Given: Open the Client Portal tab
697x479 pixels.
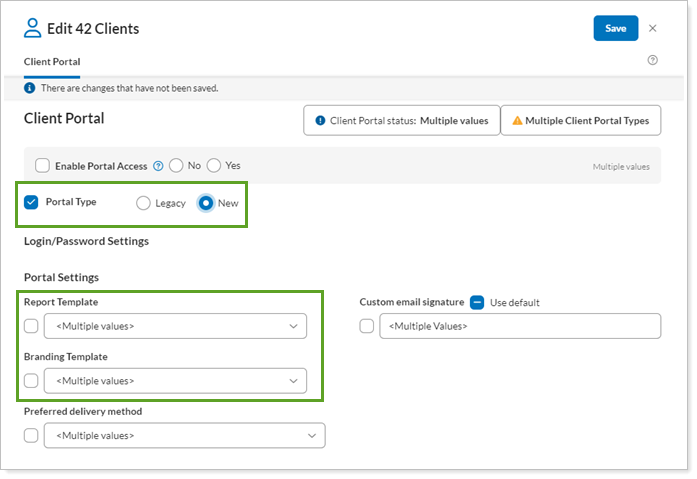Looking at the screenshot, I should 52,62.
